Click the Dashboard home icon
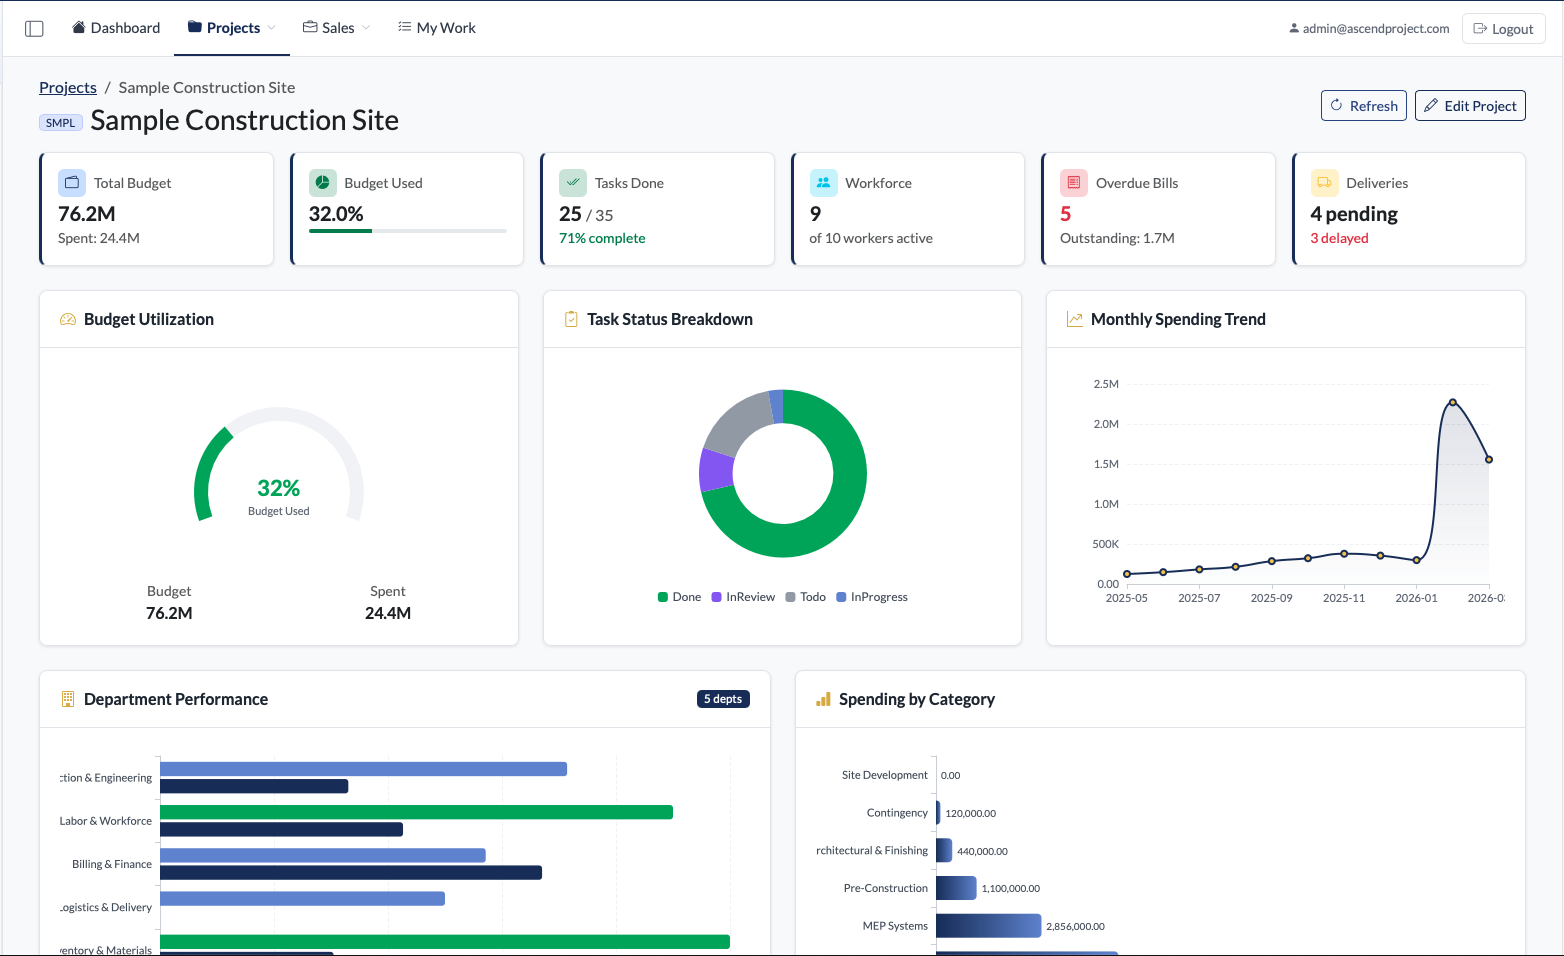 point(79,27)
